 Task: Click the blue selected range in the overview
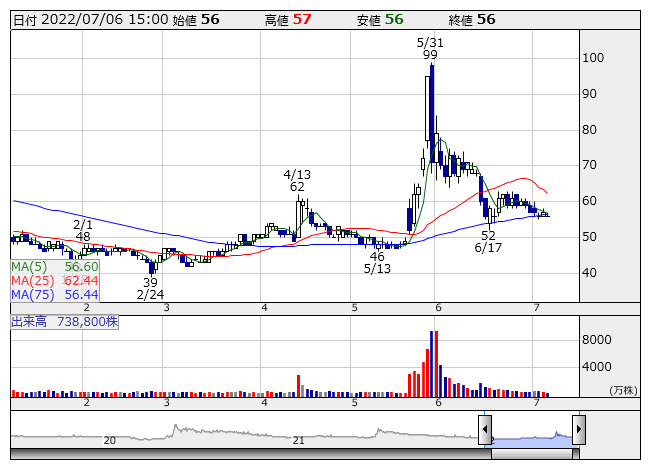(x=531, y=438)
